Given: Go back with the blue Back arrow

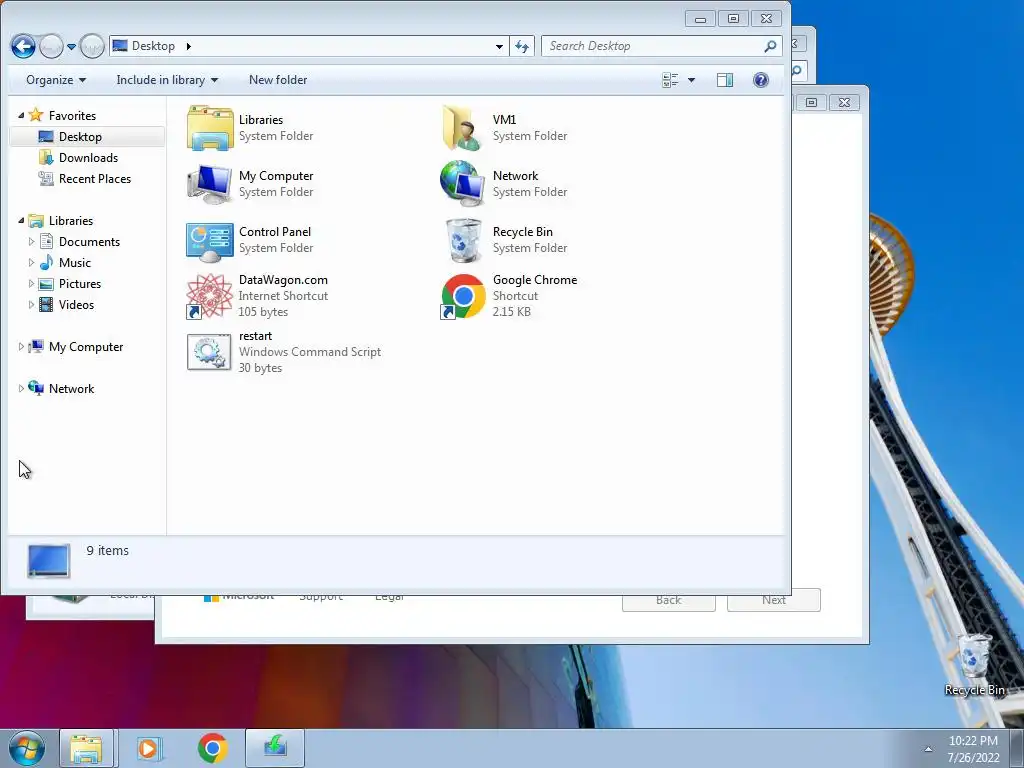Looking at the screenshot, I should pyautogui.click(x=24, y=46).
